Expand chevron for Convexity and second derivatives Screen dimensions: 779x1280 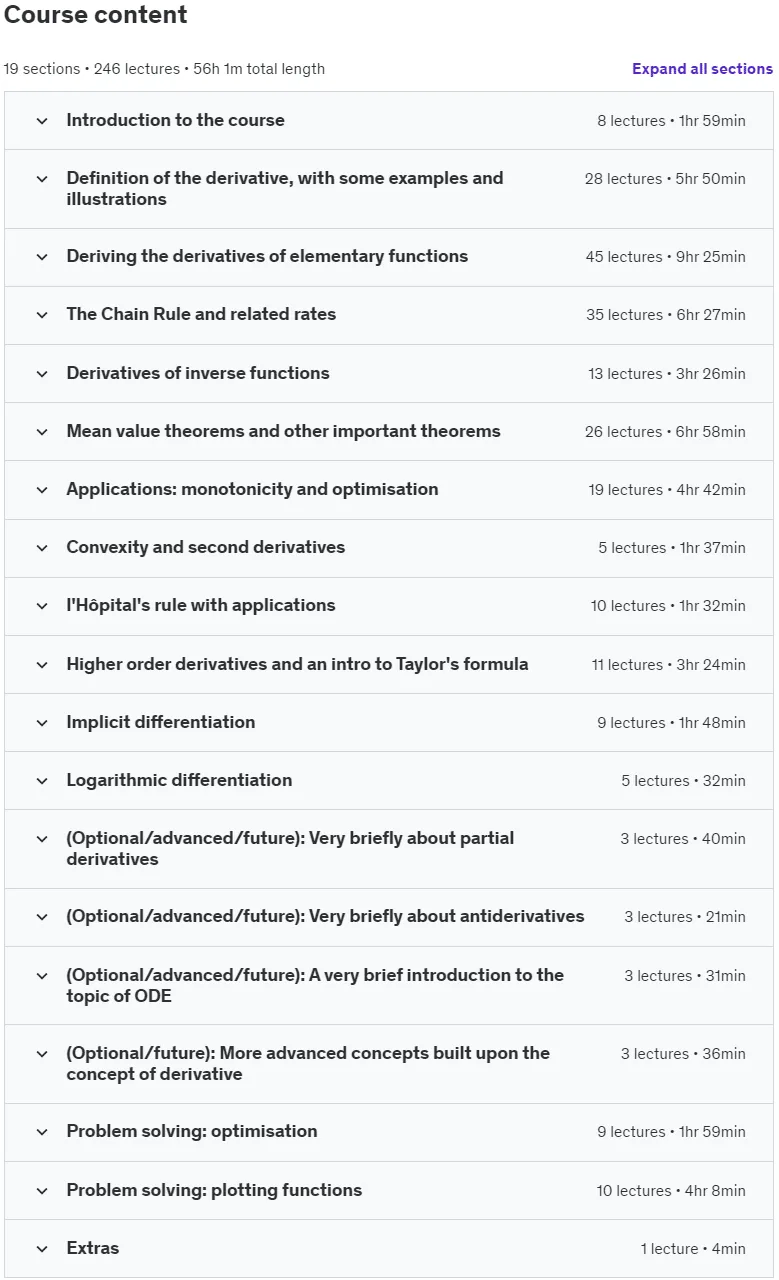42,548
